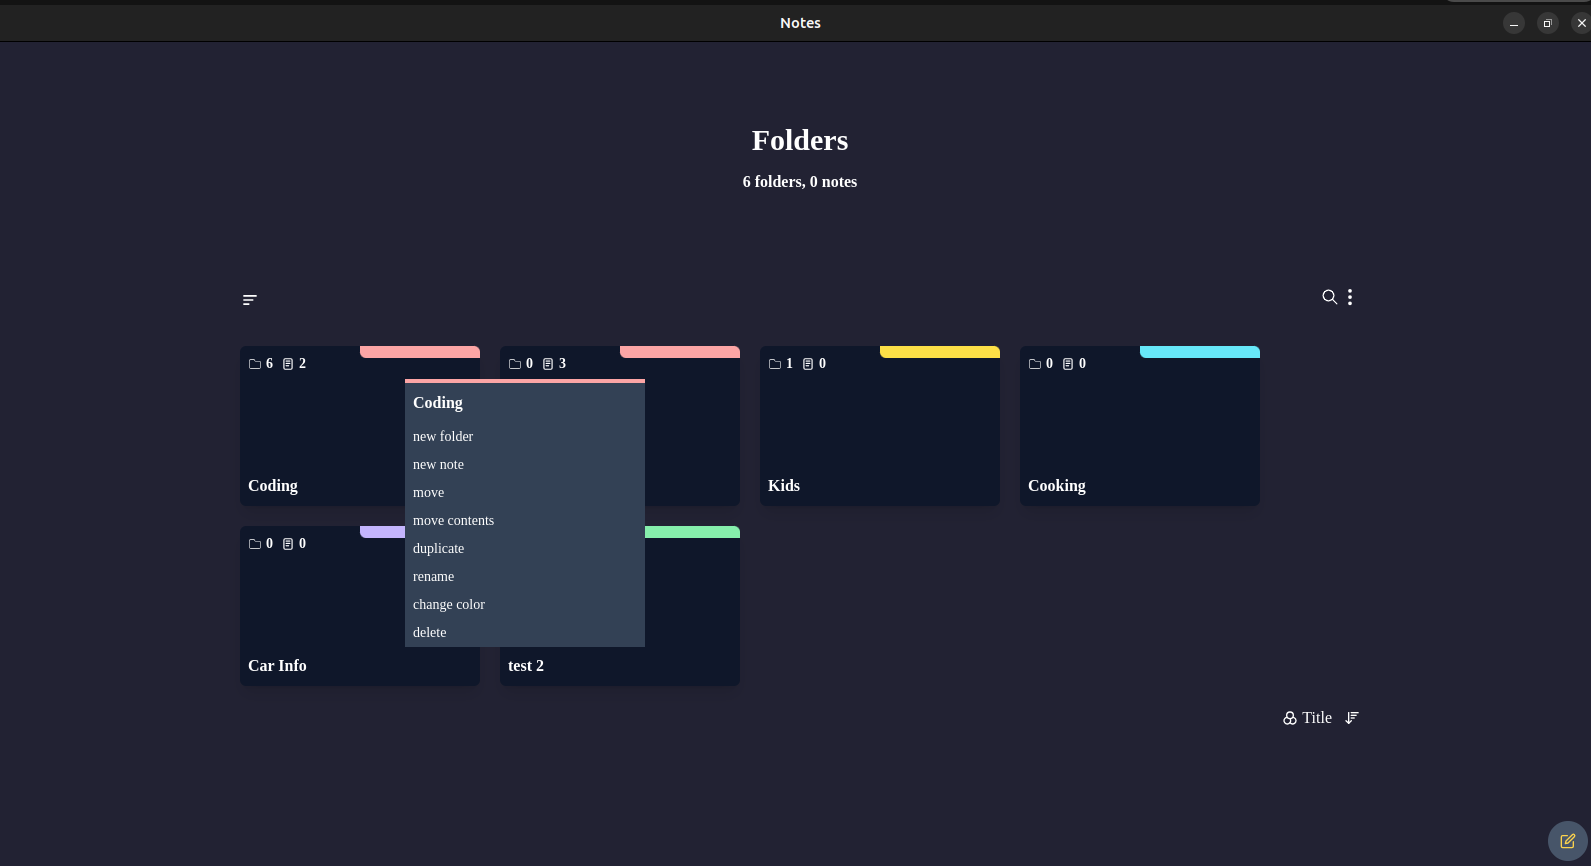1591x866 pixels.
Task: Click the subfolder count icon on Coding card
Action: point(255,364)
